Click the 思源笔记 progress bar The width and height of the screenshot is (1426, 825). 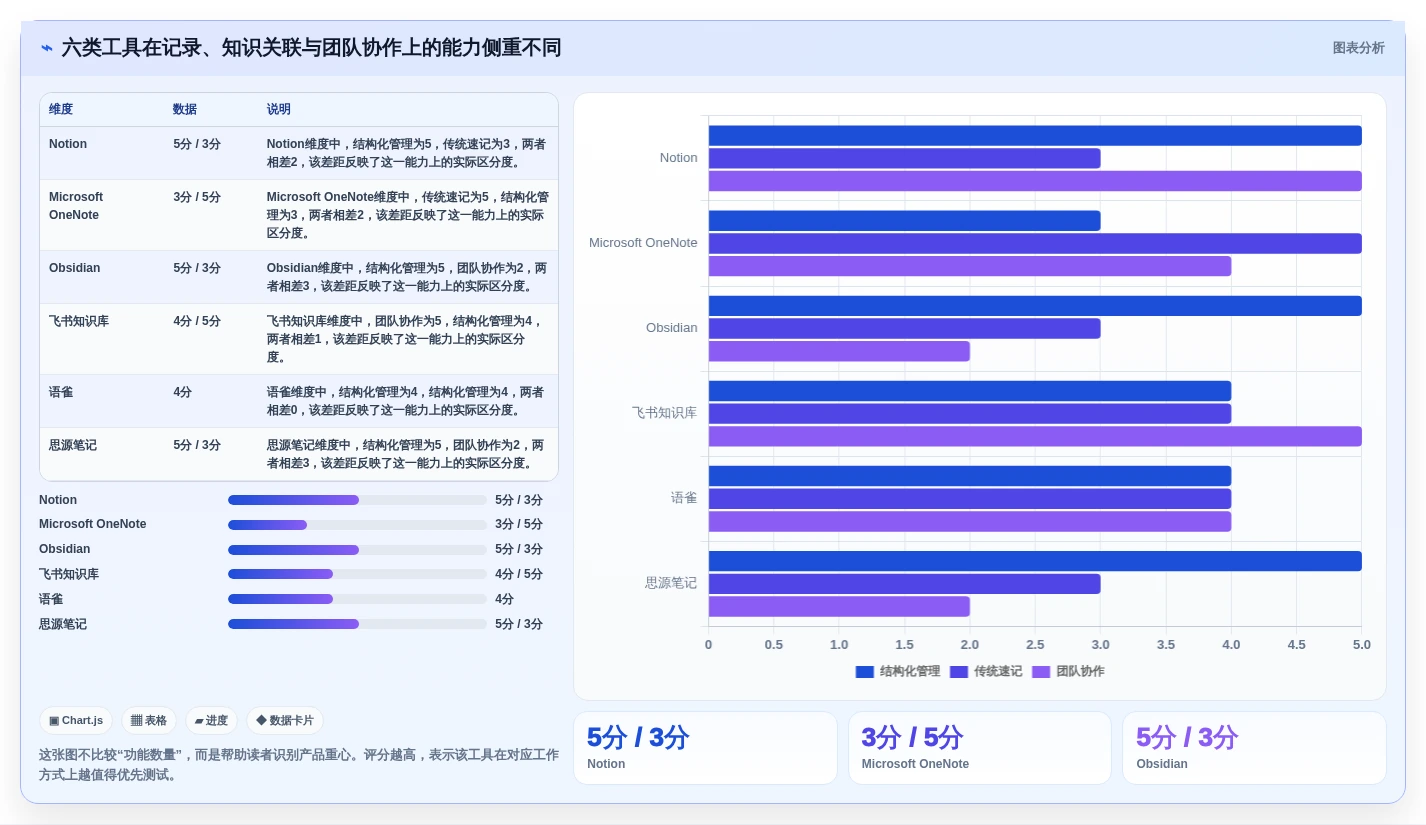coord(357,624)
